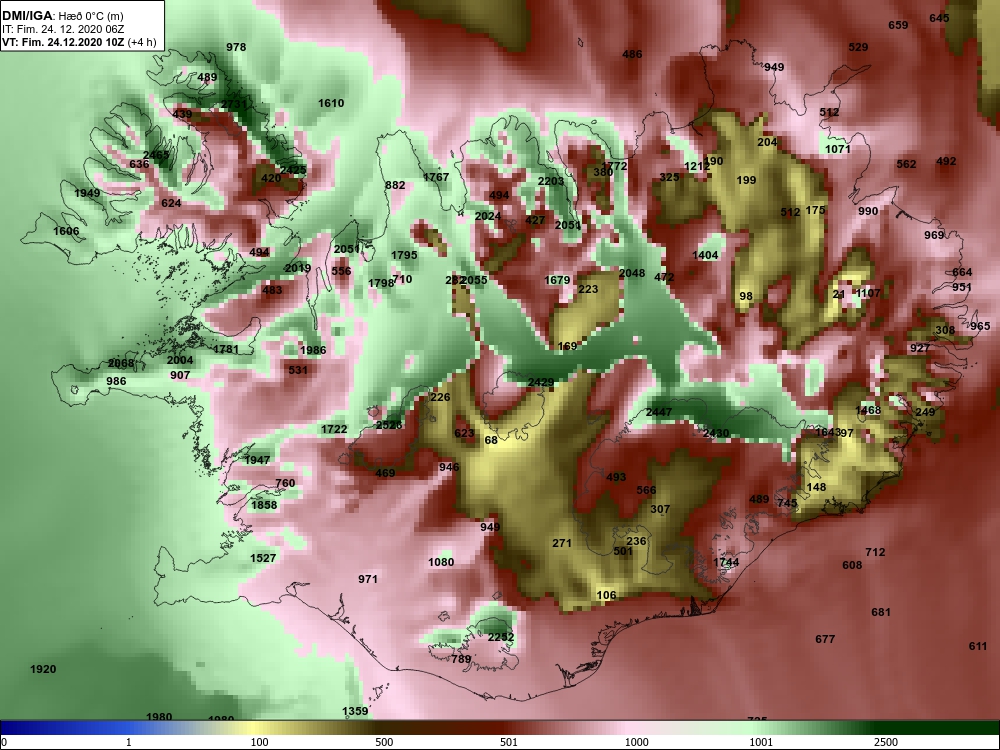Click the map value '1722'
The height and width of the screenshot is (750, 1000).
tap(334, 430)
